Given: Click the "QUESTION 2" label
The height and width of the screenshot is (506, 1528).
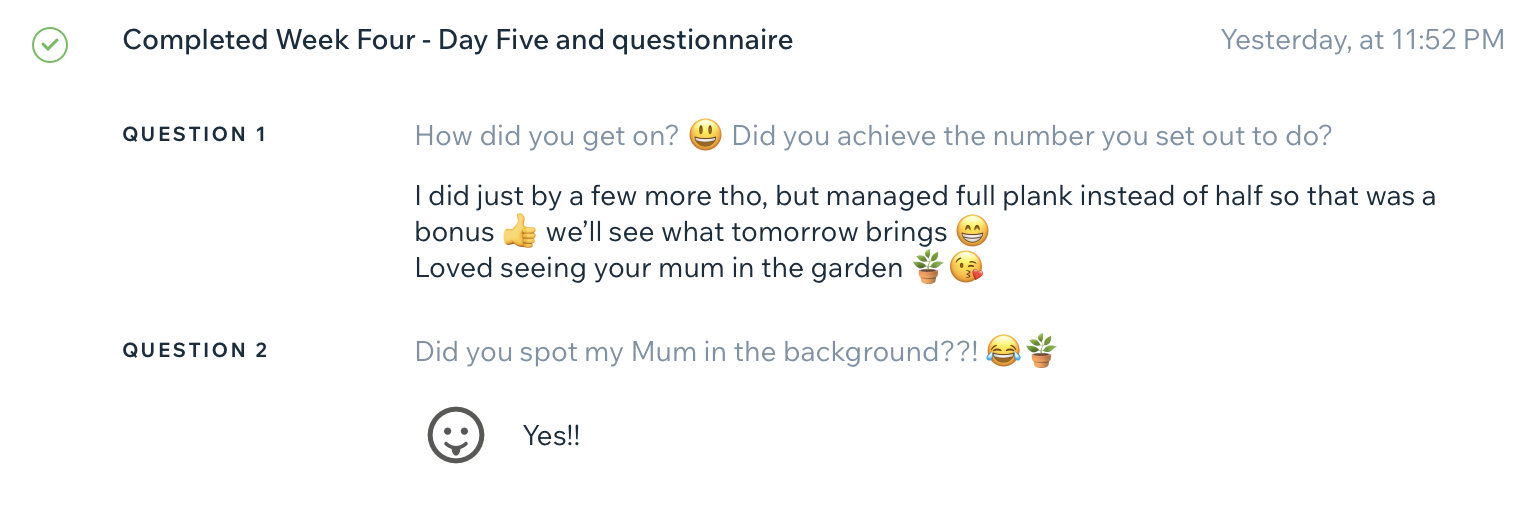Looking at the screenshot, I should pyautogui.click(x=195, y=350).
